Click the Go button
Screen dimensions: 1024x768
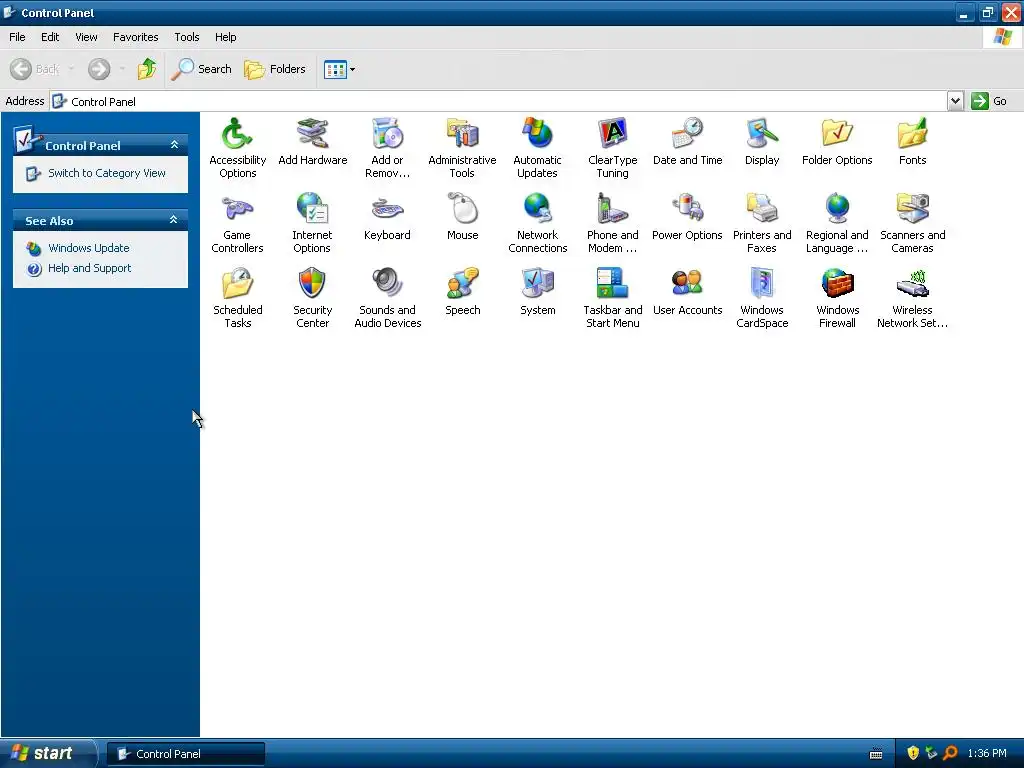point(989,101)
